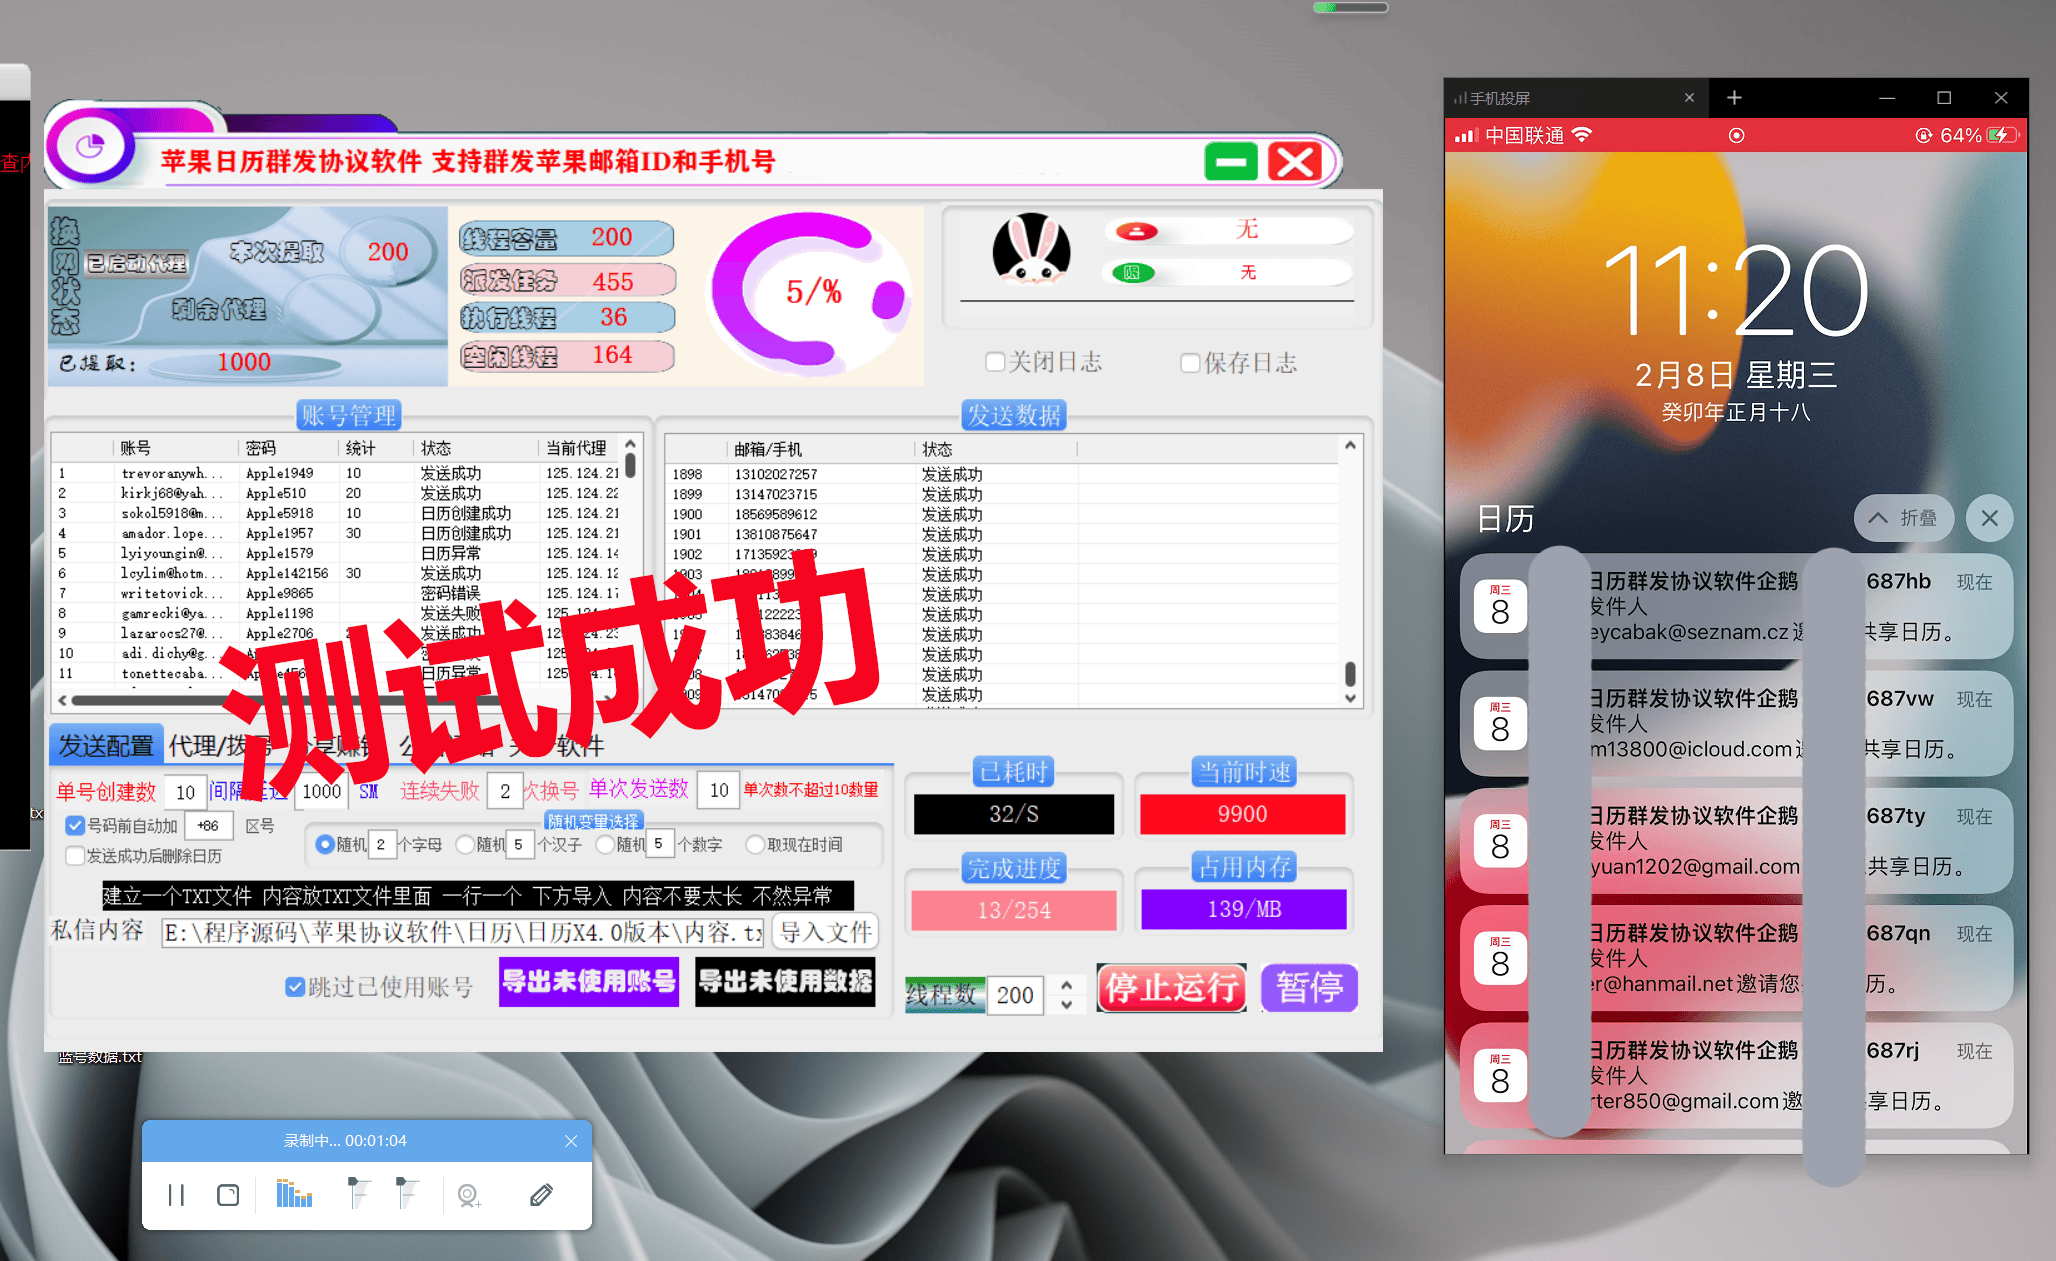Click 导出未使用账号 button
This screenshot has height=1261, width=2056.
point(589,981)
